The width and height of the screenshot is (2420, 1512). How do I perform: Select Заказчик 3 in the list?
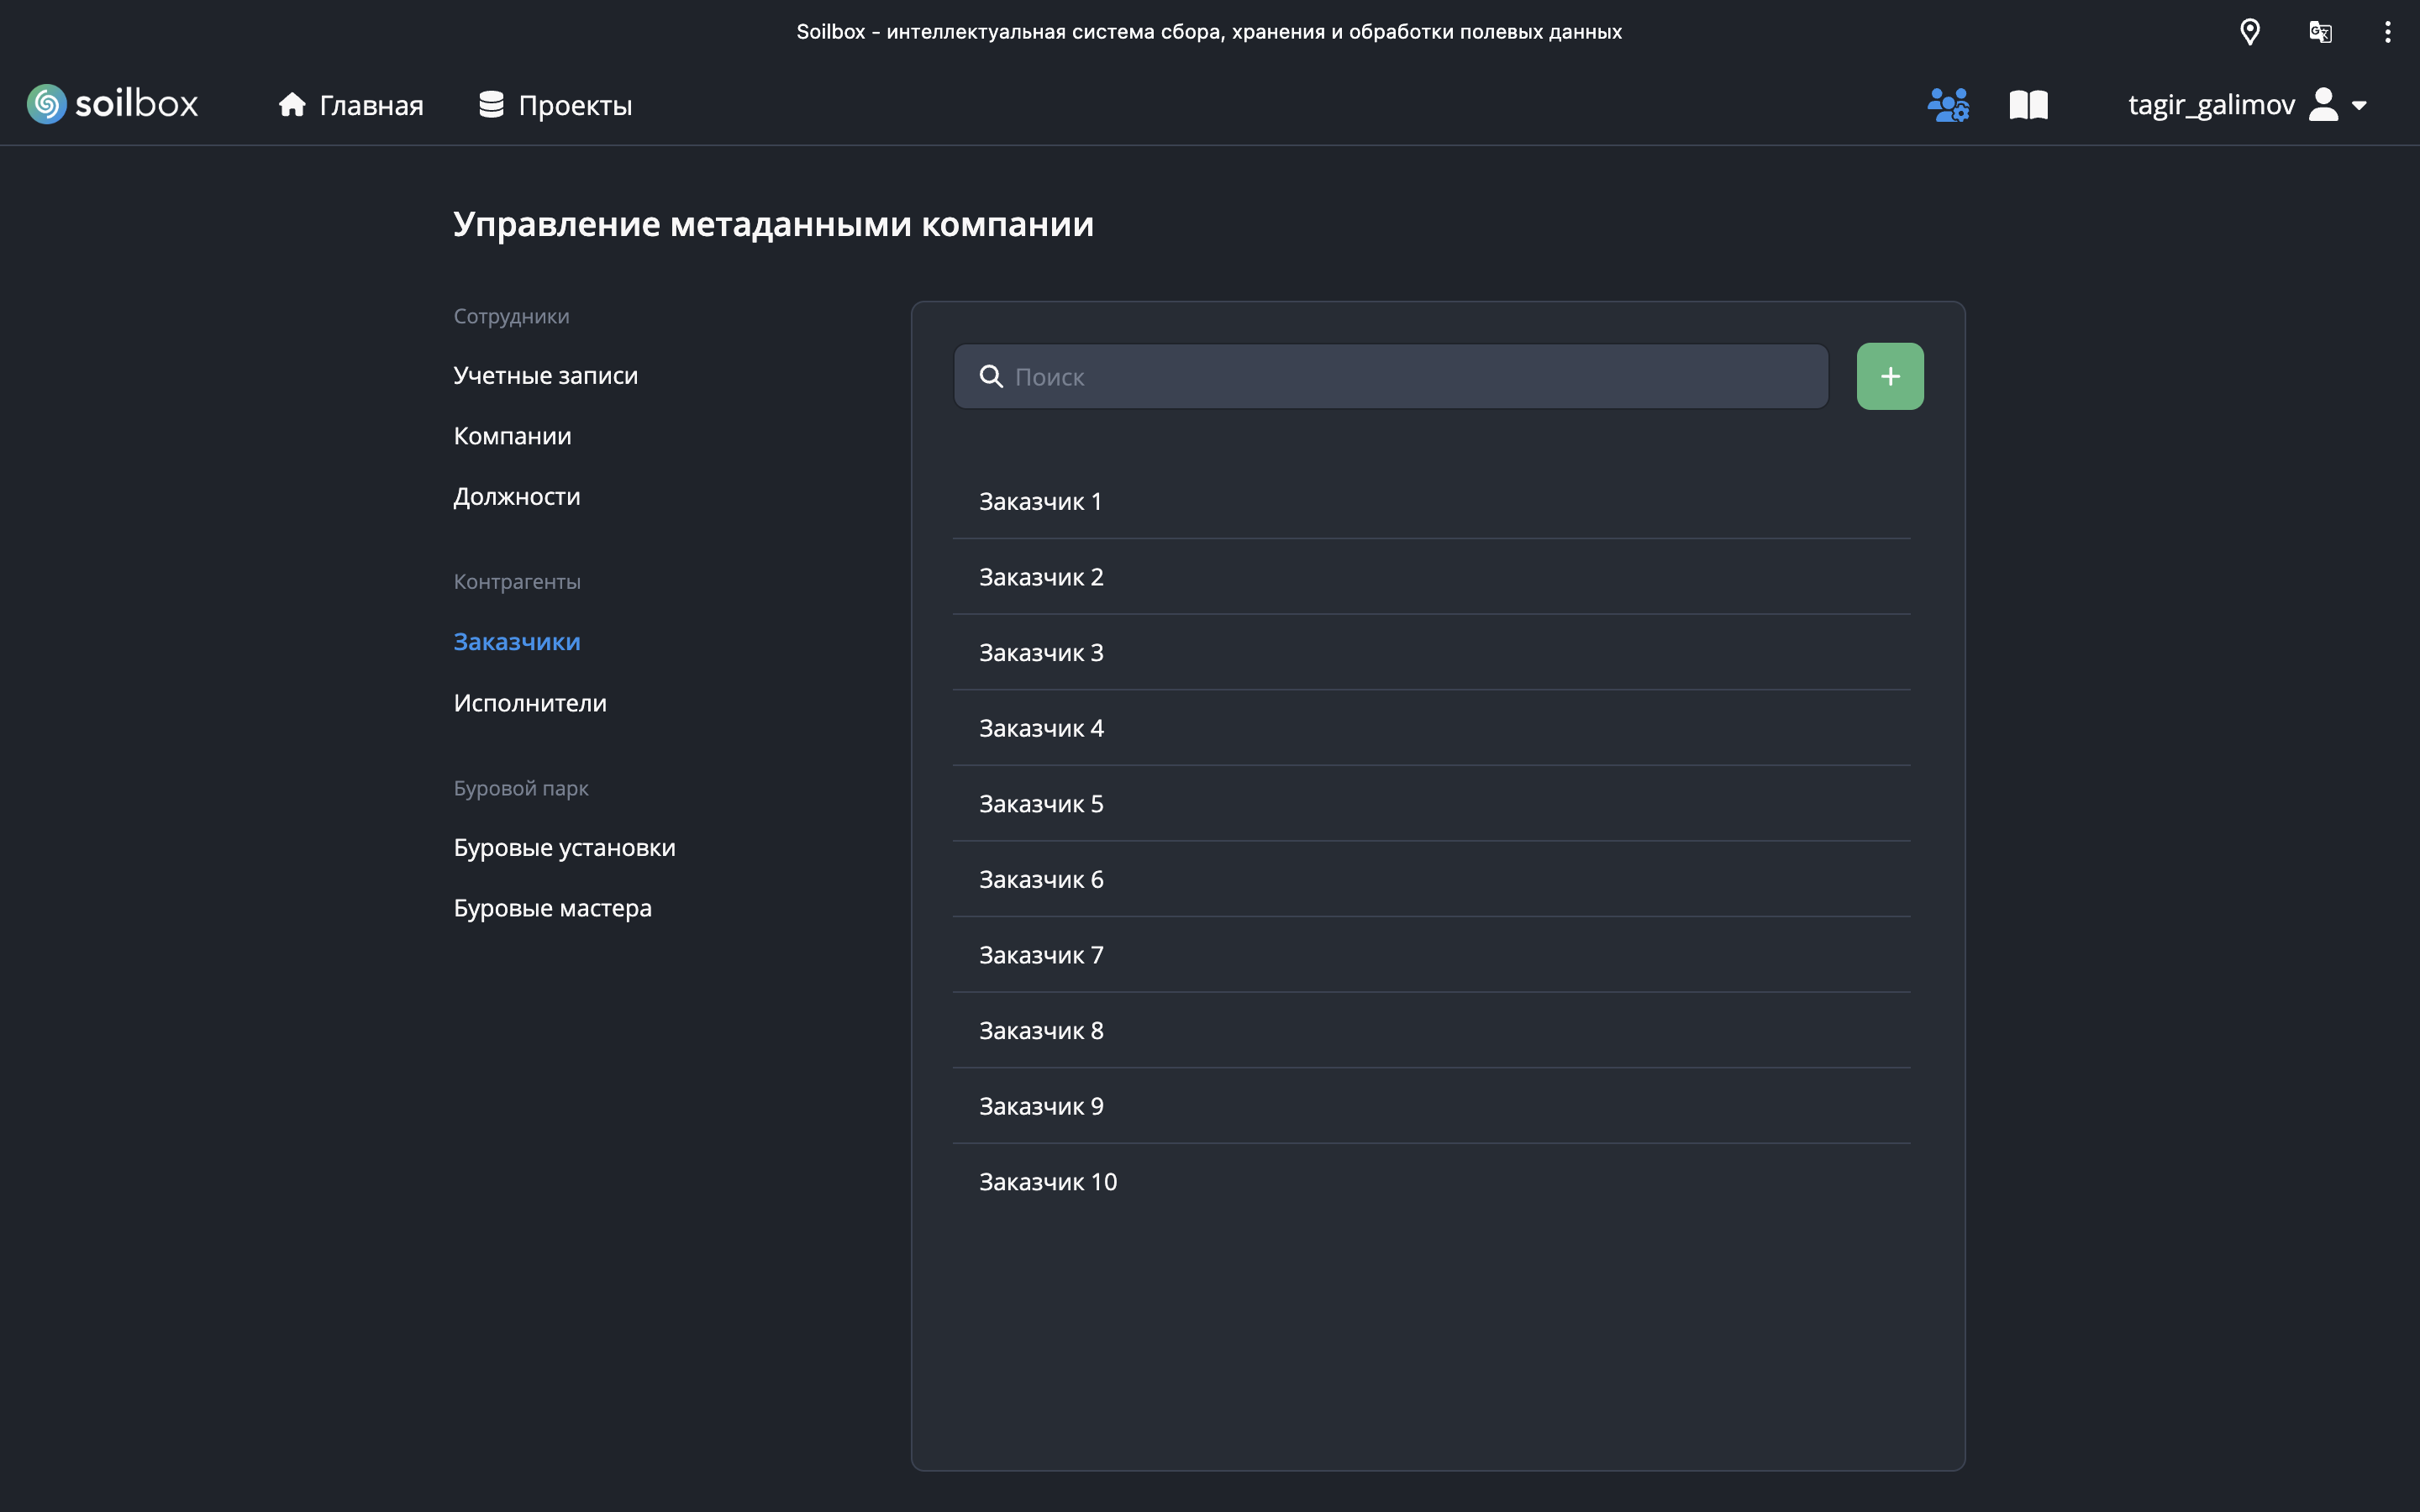(1041, 653)
